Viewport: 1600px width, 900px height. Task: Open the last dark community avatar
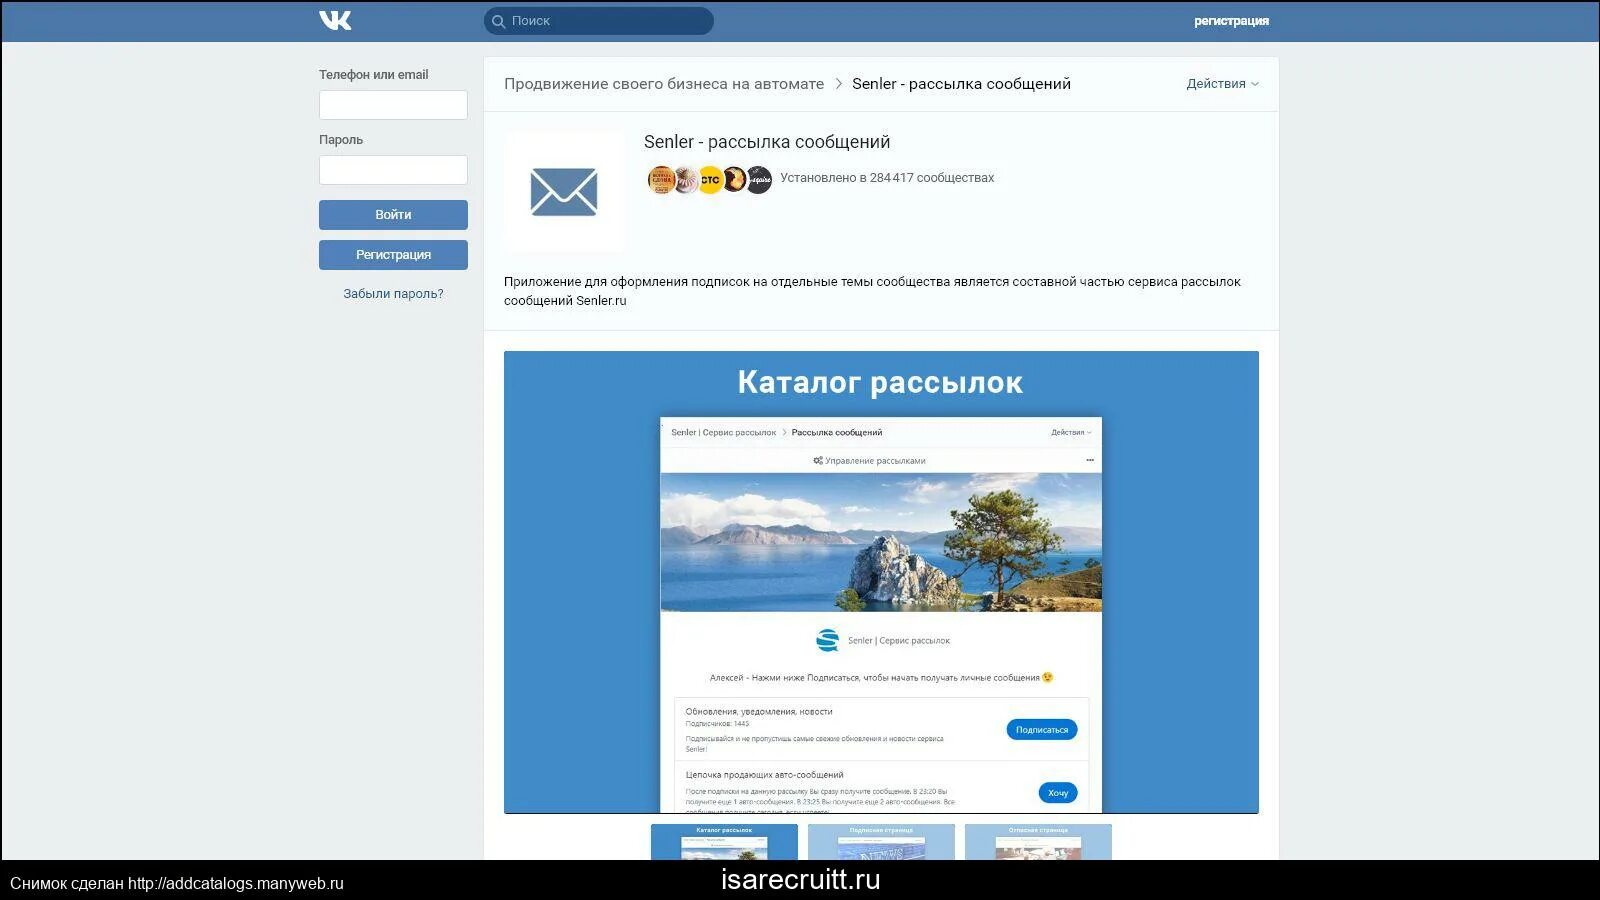click(759, 180)
